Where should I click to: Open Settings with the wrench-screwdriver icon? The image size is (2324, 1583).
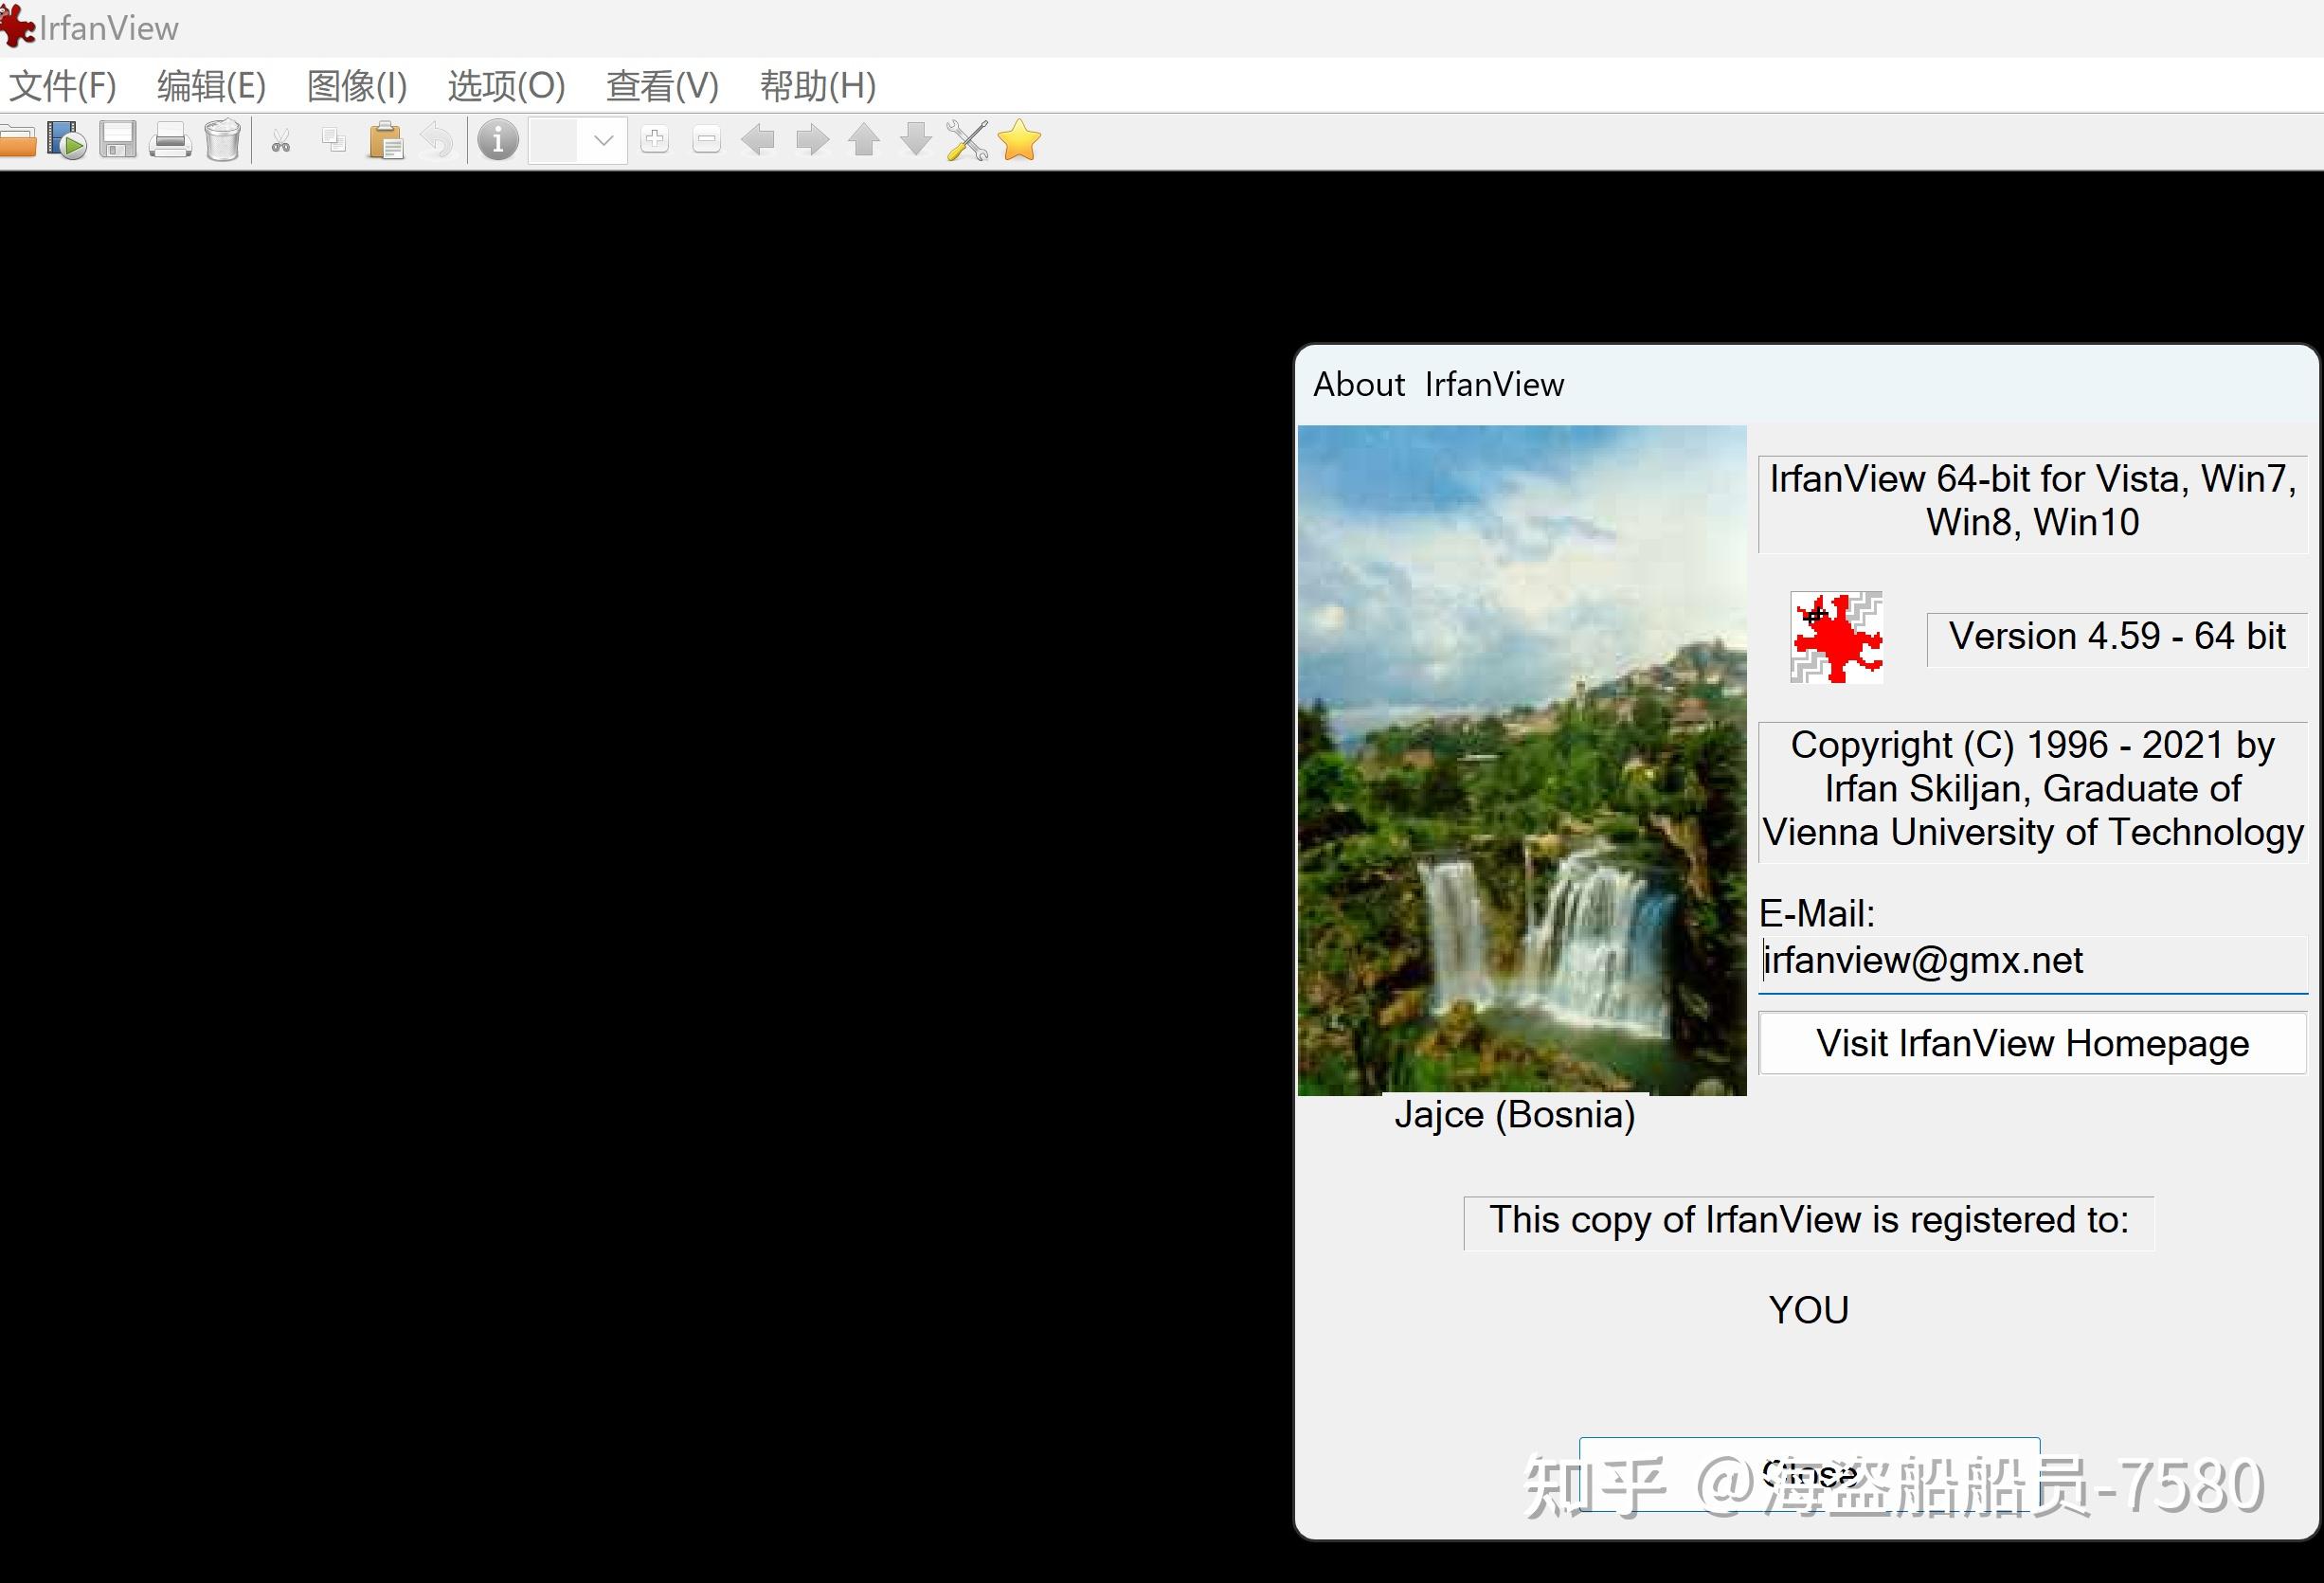(966, 141)
